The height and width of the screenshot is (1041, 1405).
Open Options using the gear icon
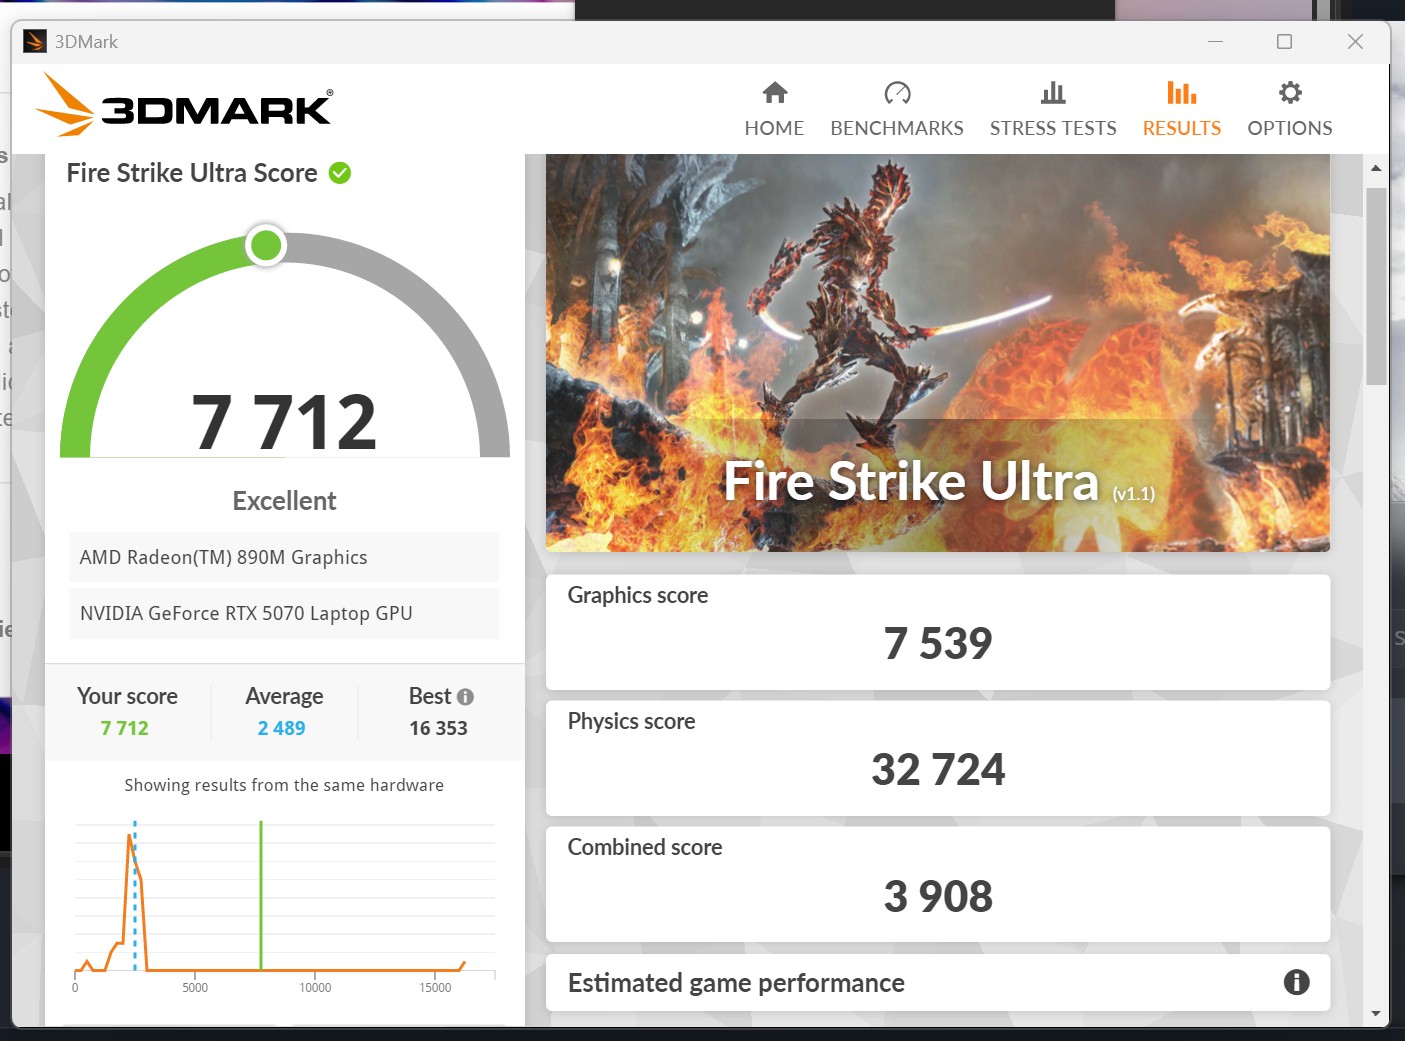(1290, 93)
